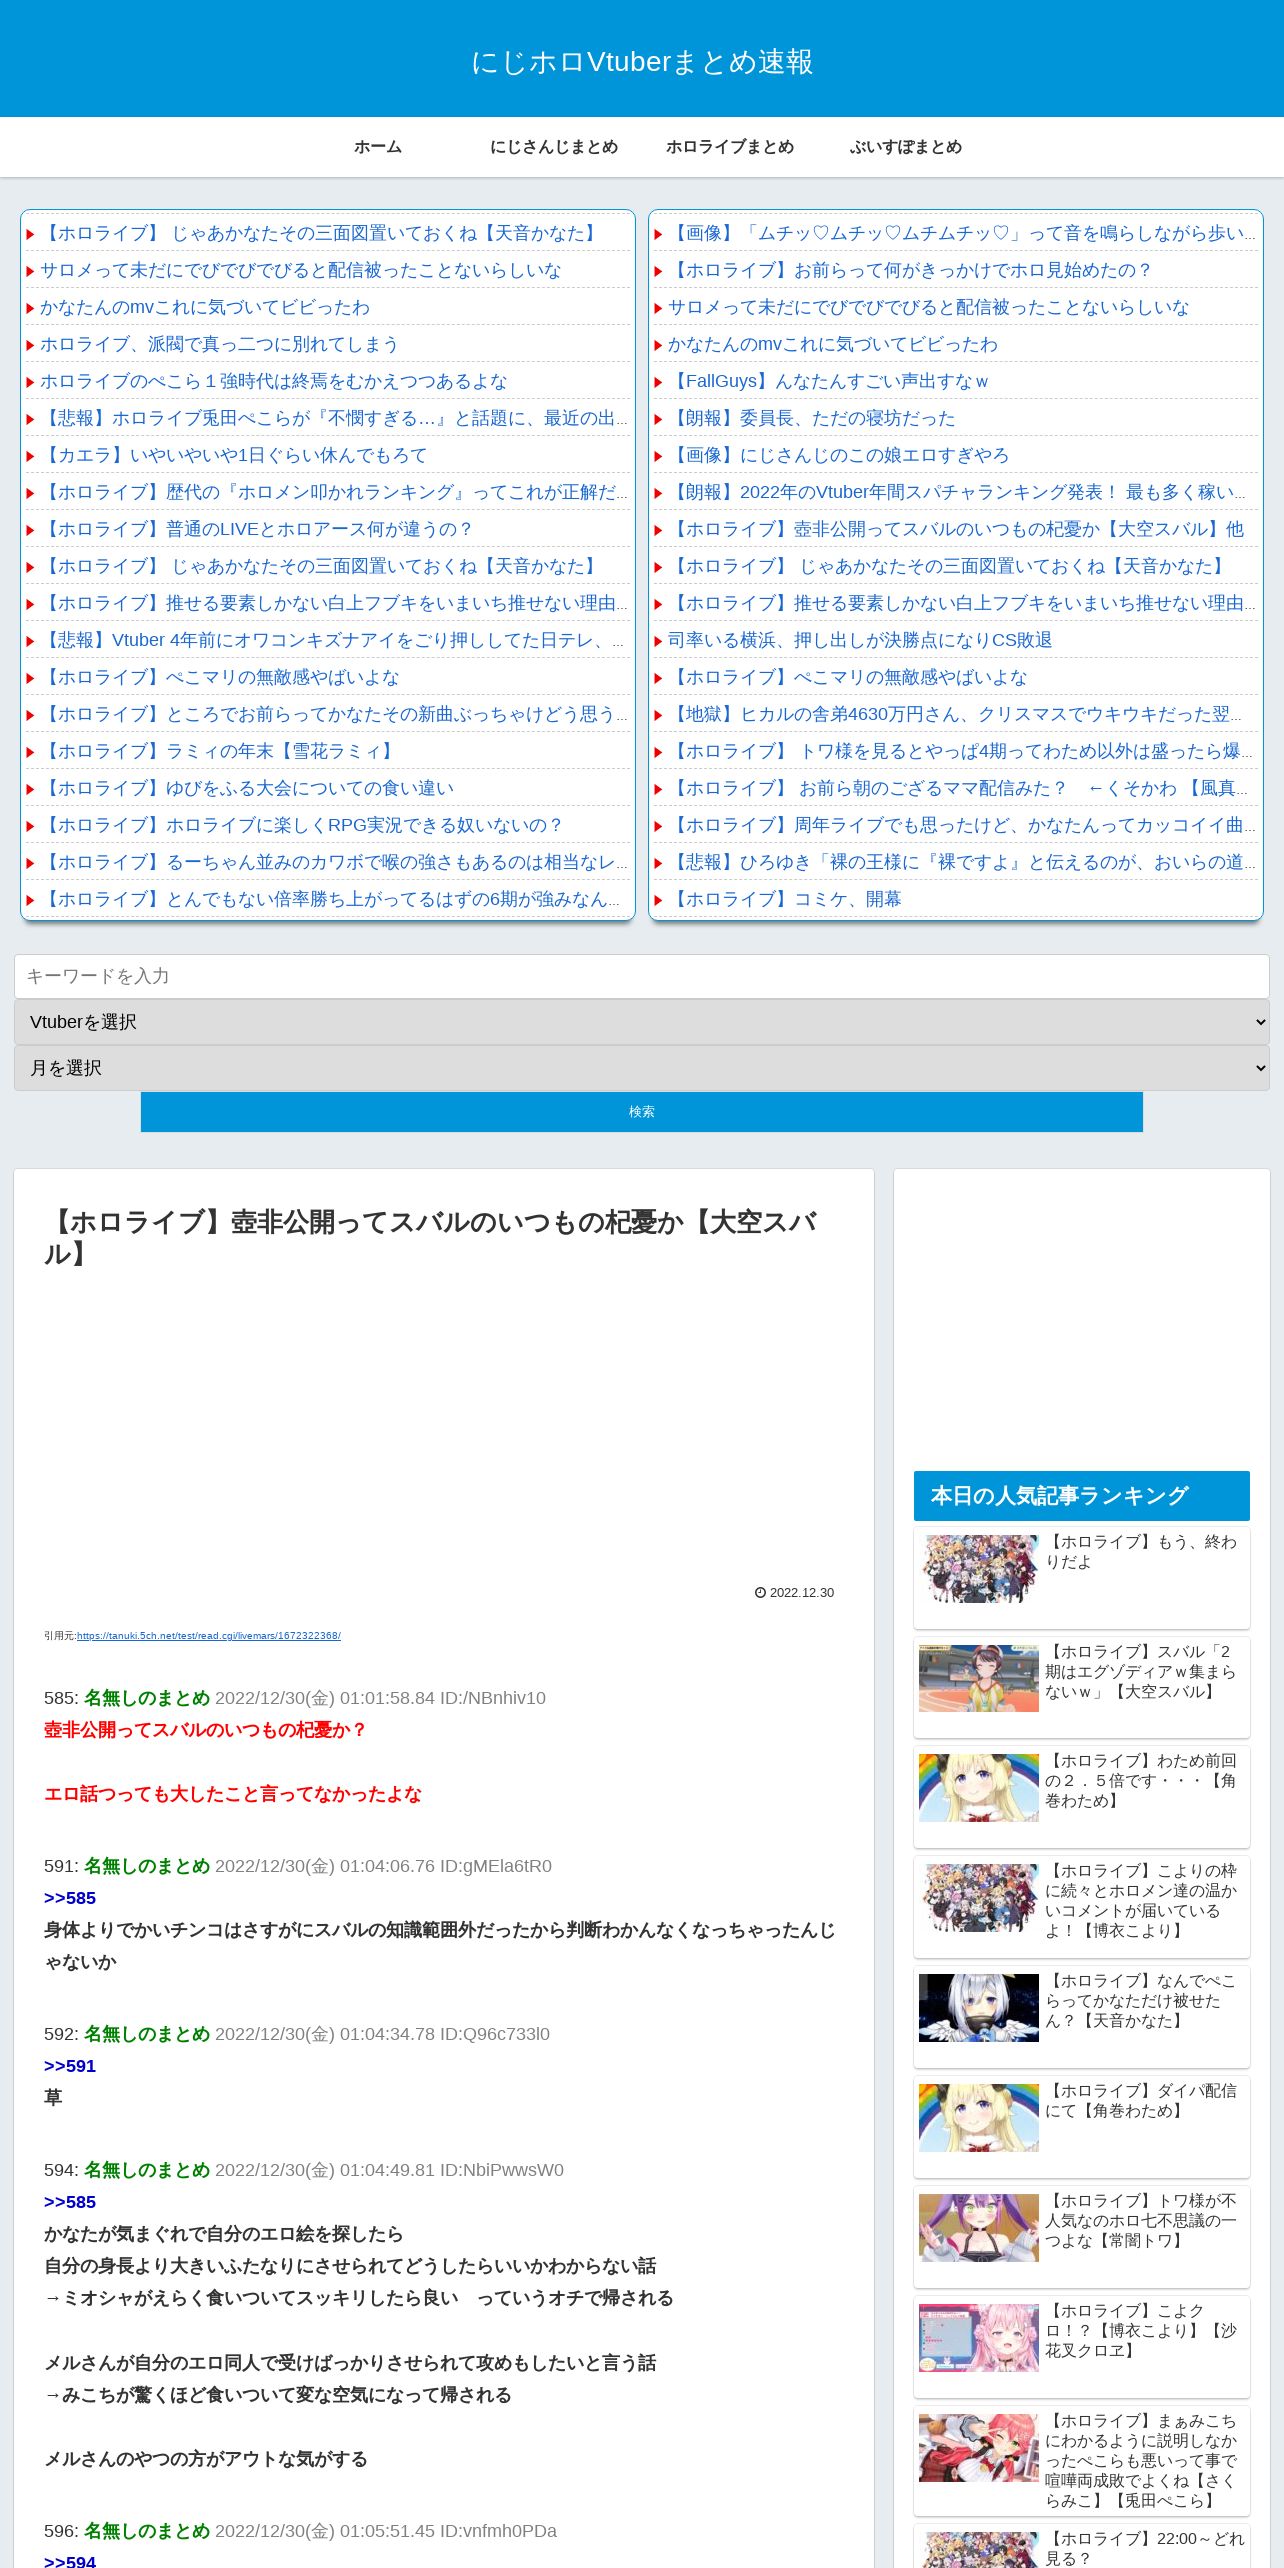Open the コミケ、開幕 article link
The image size is (1284, 2568).
point(784,899)
